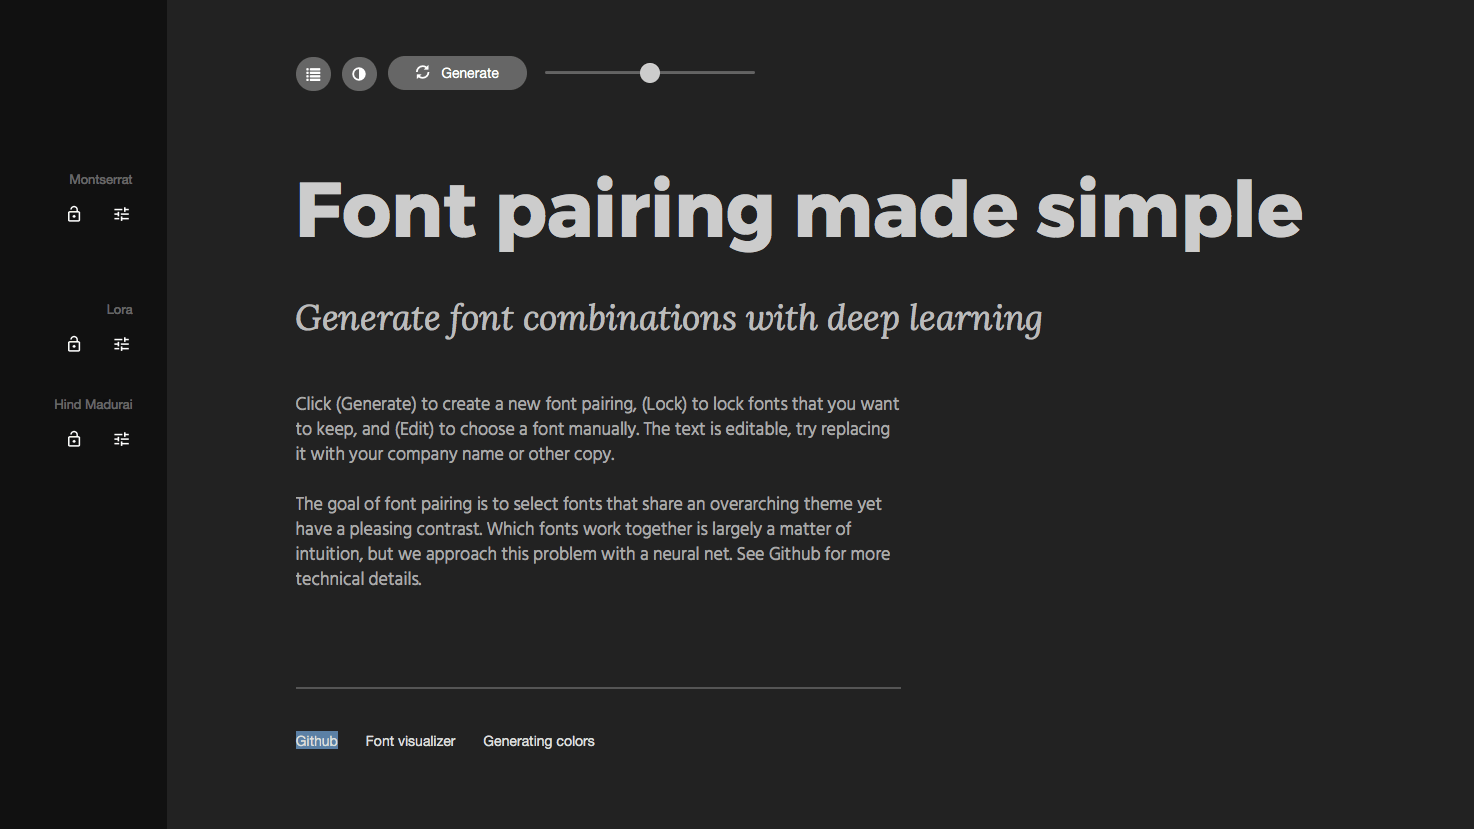The width and height of the screenshot is (1474, 829).
Task: Open the Font visualizer link
Action: pos(410,741)
